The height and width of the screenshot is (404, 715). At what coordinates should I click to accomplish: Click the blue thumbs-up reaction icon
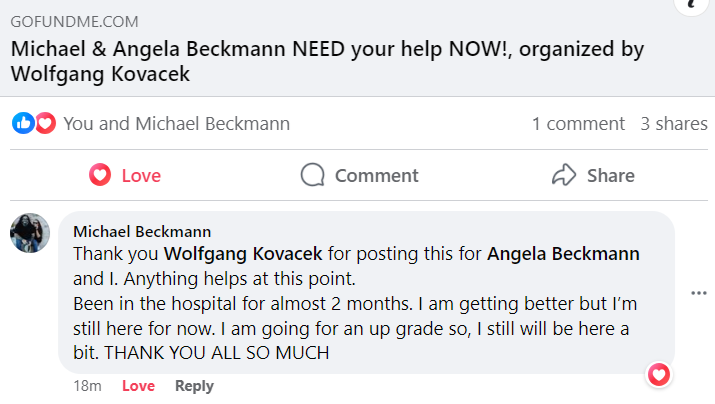click(23, 123)
